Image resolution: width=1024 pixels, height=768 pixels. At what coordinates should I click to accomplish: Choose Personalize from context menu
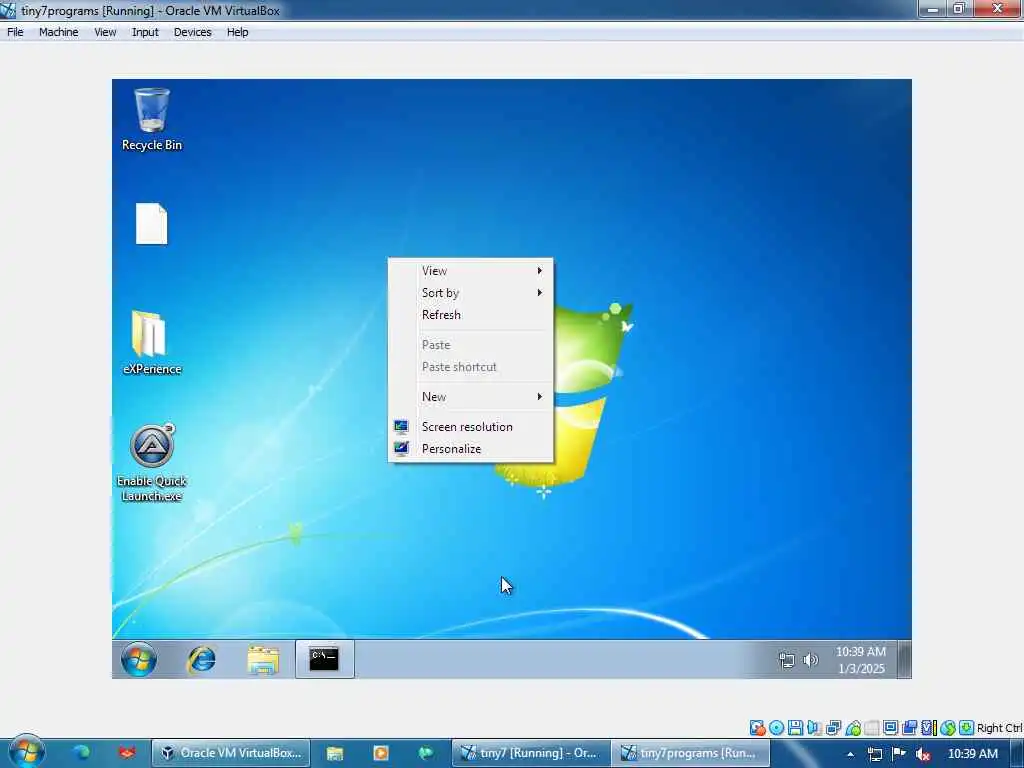pyautogui.click(x=470, y=449)
